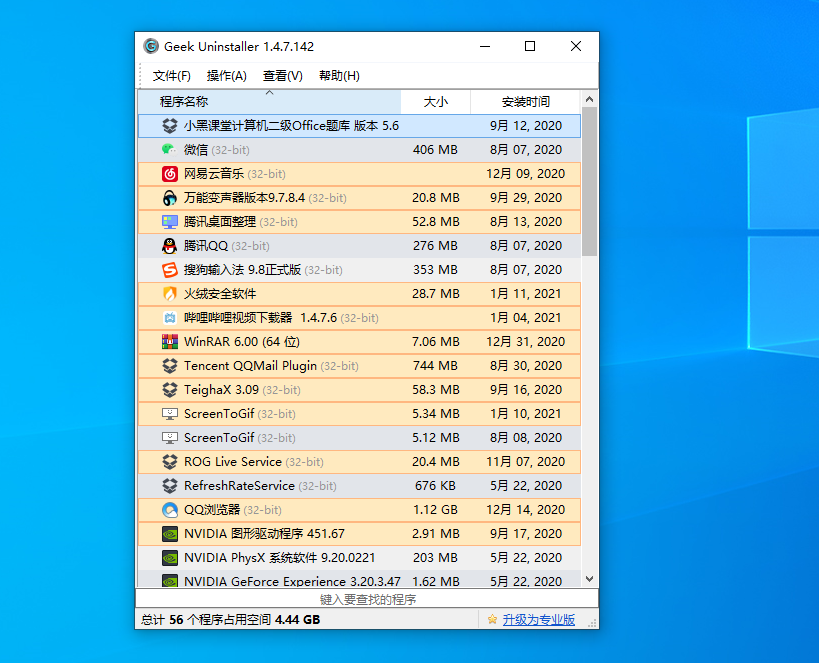Screen dimensions: 819x663
Task: Click the TeighaX 3.09 icon
Action: click(x=170, y=390)
